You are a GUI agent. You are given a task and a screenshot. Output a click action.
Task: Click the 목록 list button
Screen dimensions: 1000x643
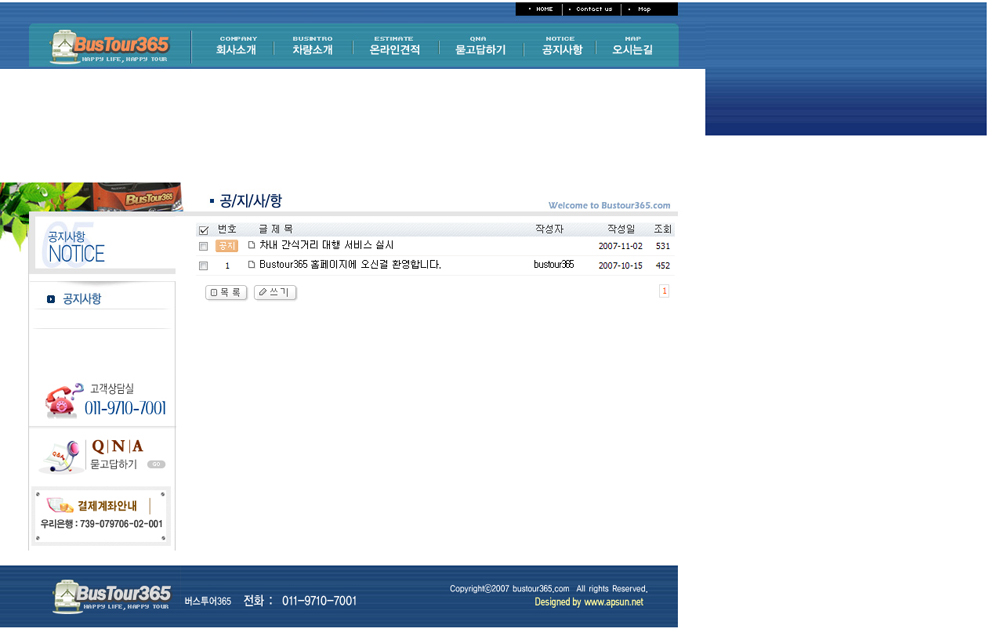pyautogui.click(x=226, y=293)
